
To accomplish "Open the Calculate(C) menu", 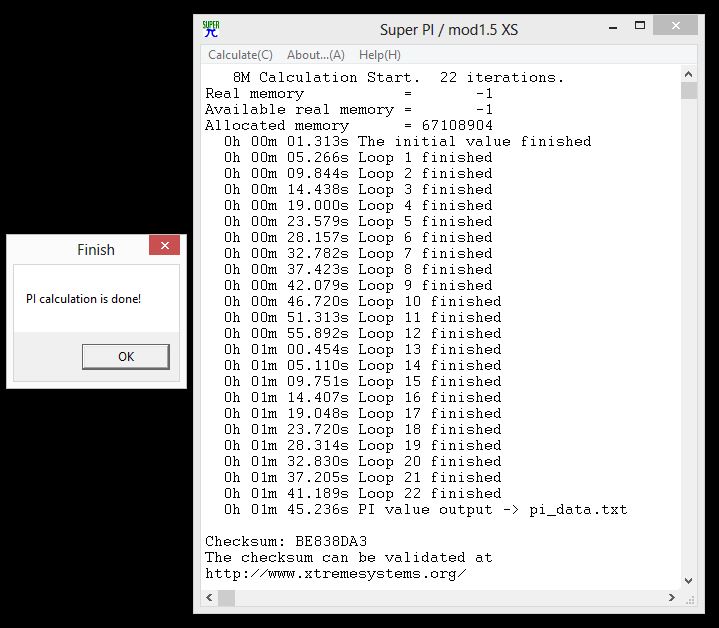I will [240, 55].
